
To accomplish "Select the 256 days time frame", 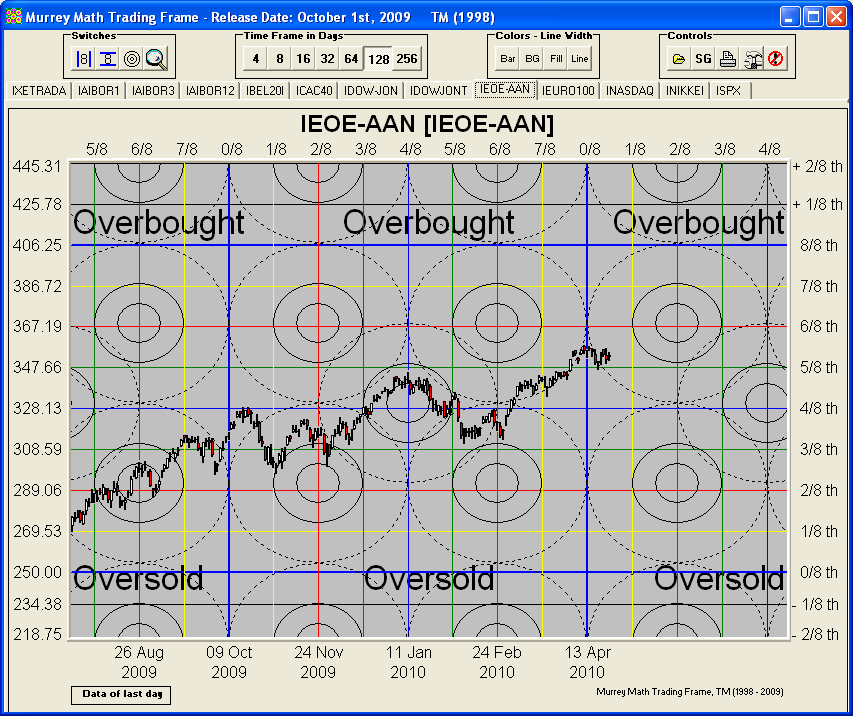I will pos(406,59).
